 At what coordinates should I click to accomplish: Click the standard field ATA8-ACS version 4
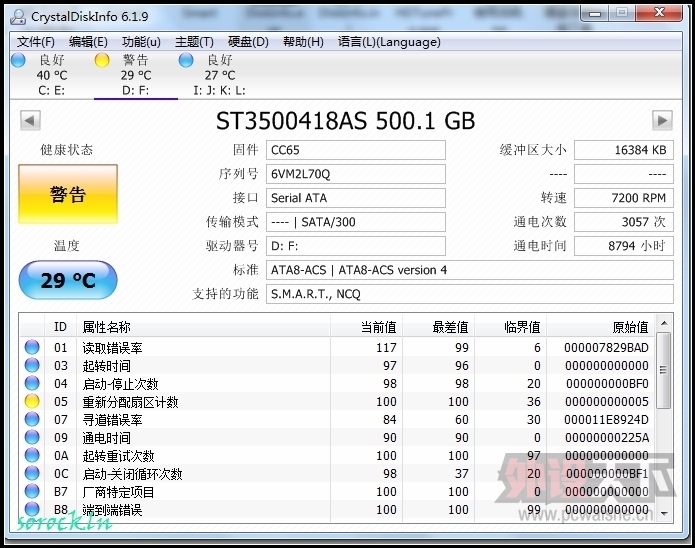tap(470, 270)
